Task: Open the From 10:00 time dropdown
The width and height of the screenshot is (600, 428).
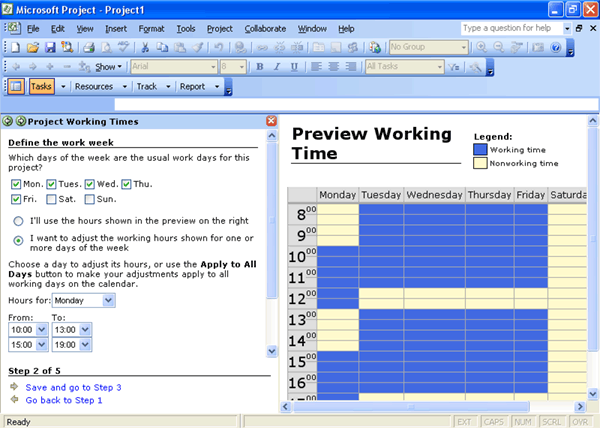Action: [x=41, y=329]
